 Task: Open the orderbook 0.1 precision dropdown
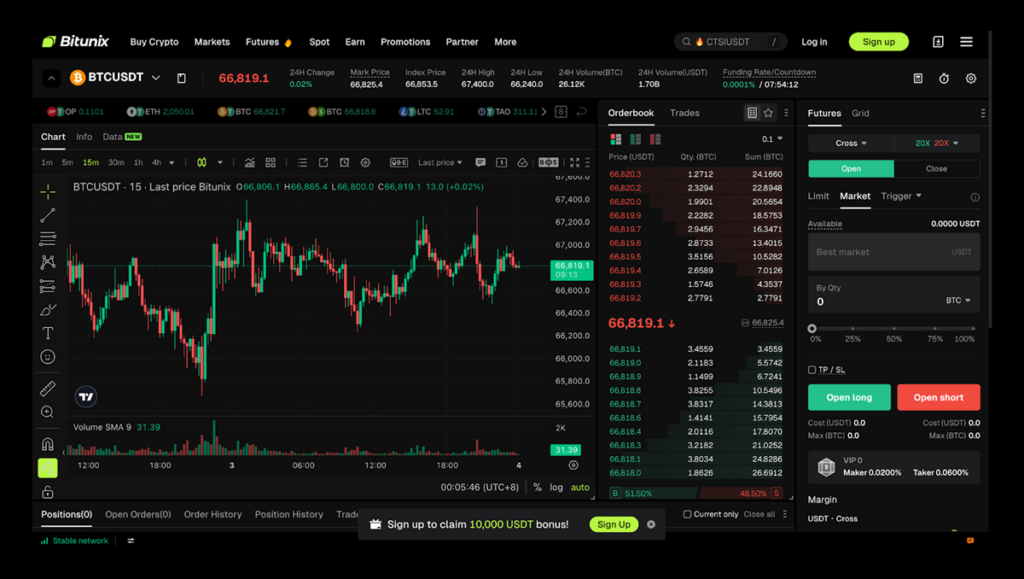772,139
